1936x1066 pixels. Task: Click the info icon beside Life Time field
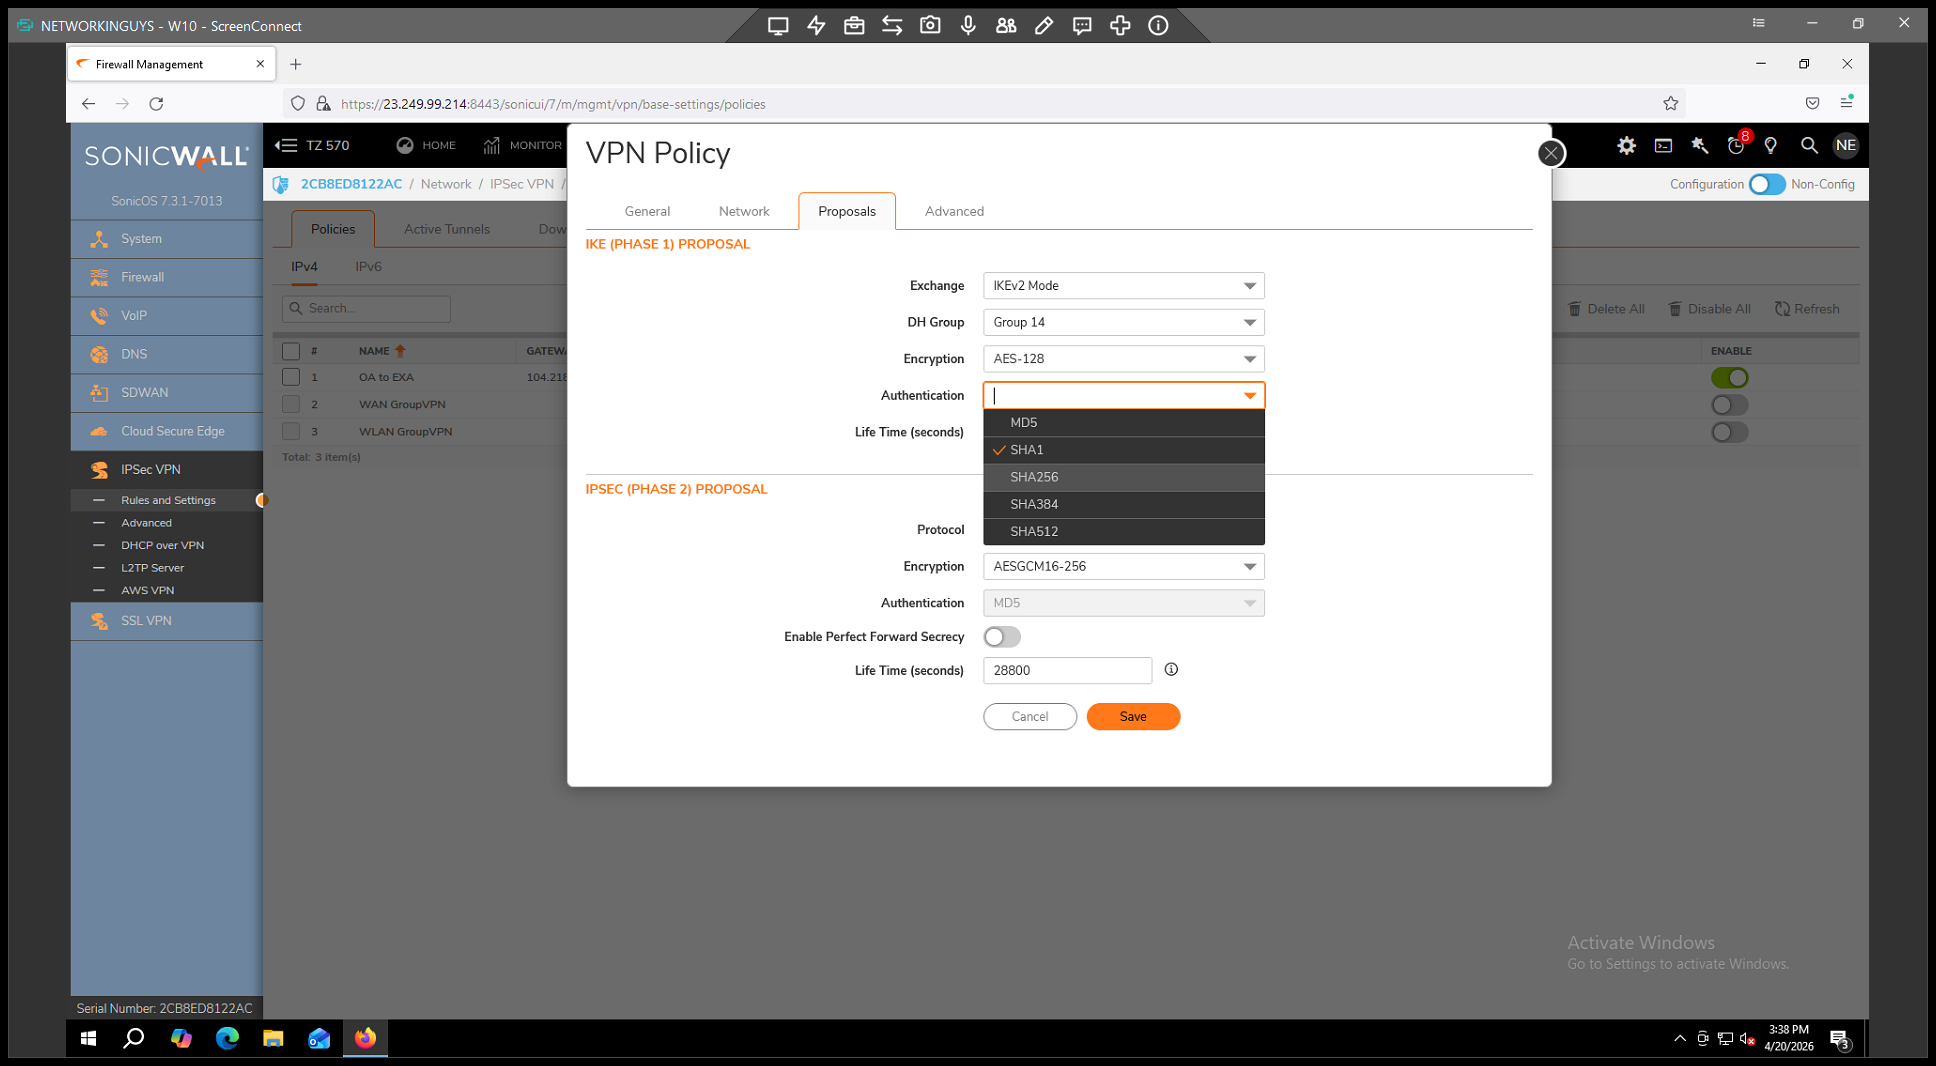tap(1171, 670)
